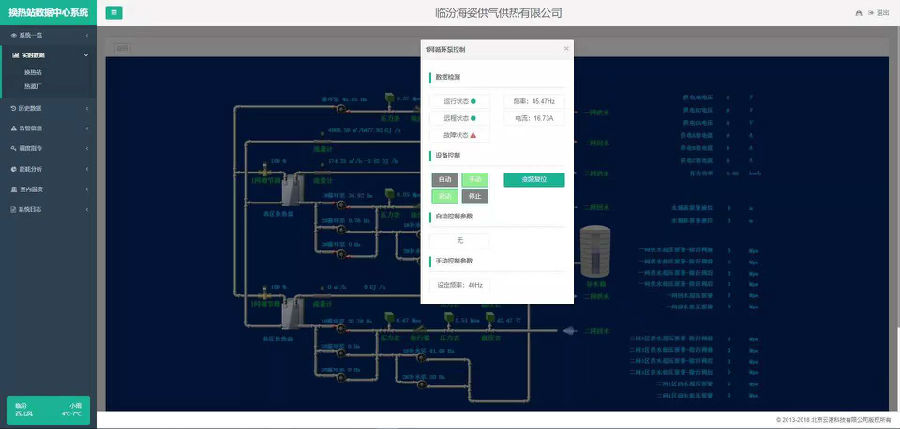The image size is (900, 429).
Task: Click the green dot next to 运行状态
Action: click(473, 101)
